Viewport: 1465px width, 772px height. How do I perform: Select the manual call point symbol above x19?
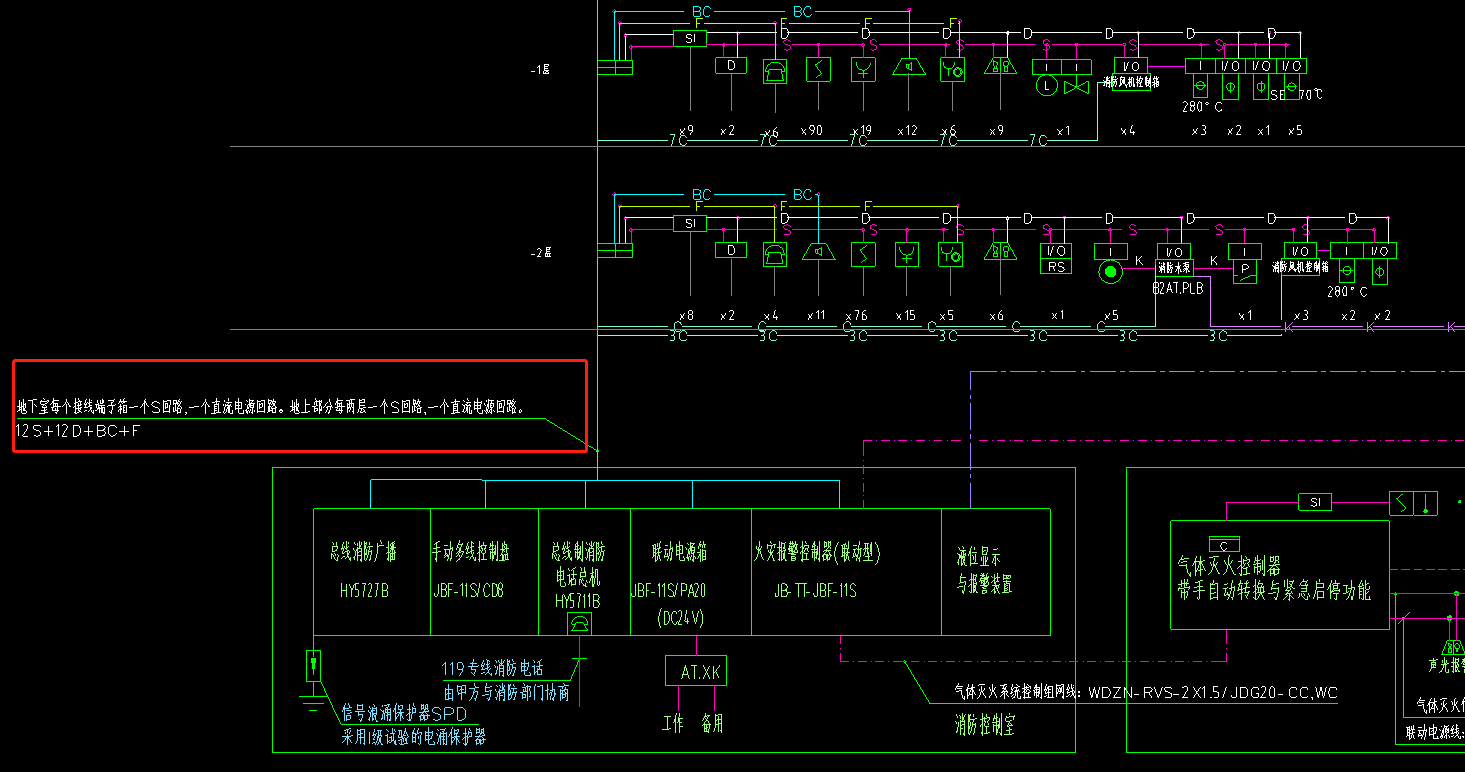click(x=863, y=70)
